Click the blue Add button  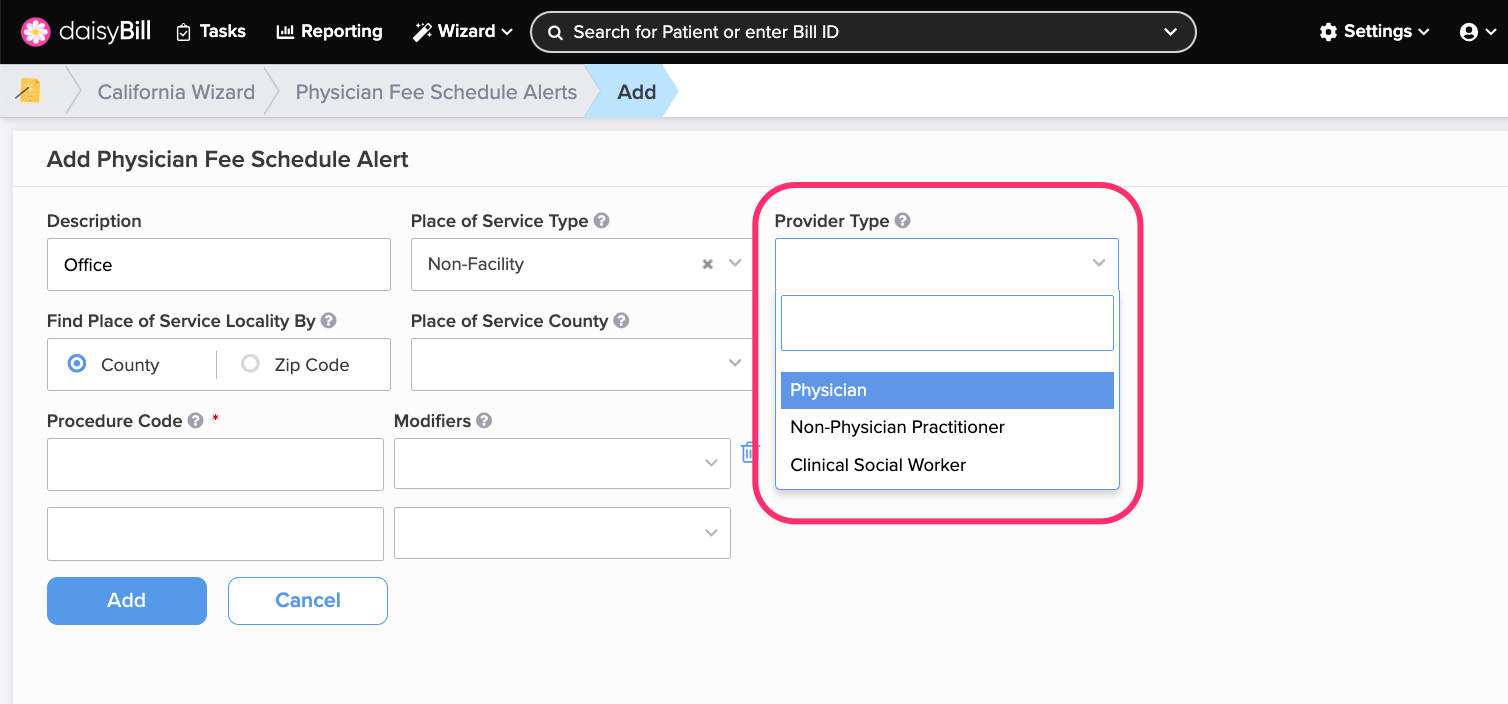(x=127, y=601)
